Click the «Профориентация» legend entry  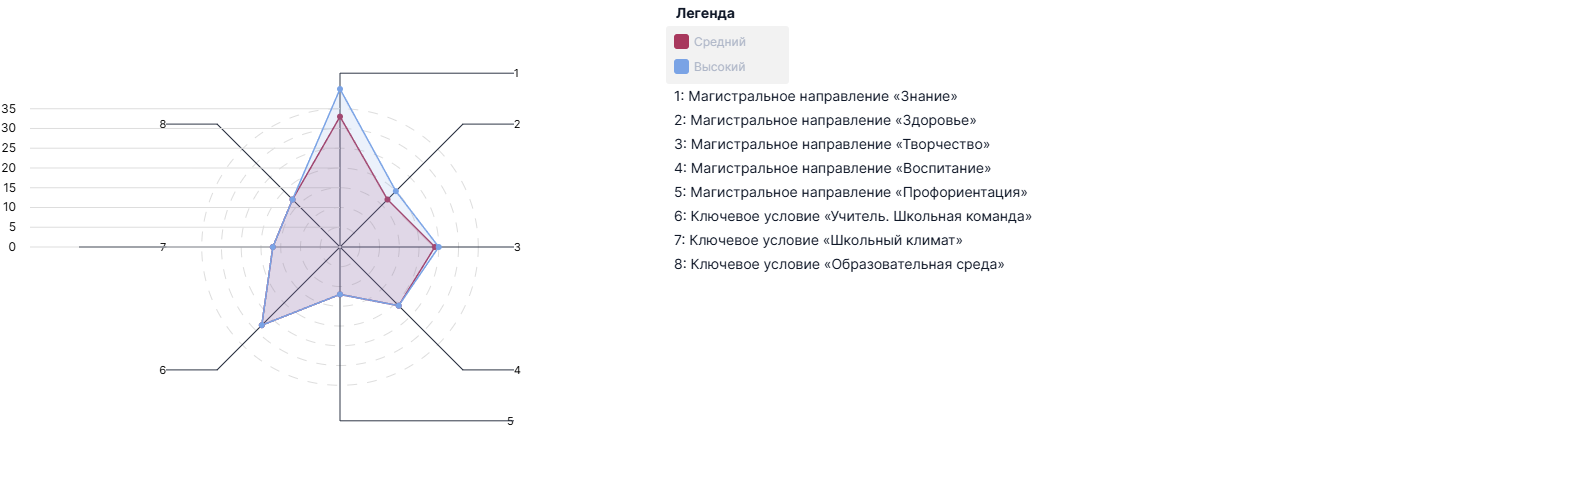coord(850,193)
